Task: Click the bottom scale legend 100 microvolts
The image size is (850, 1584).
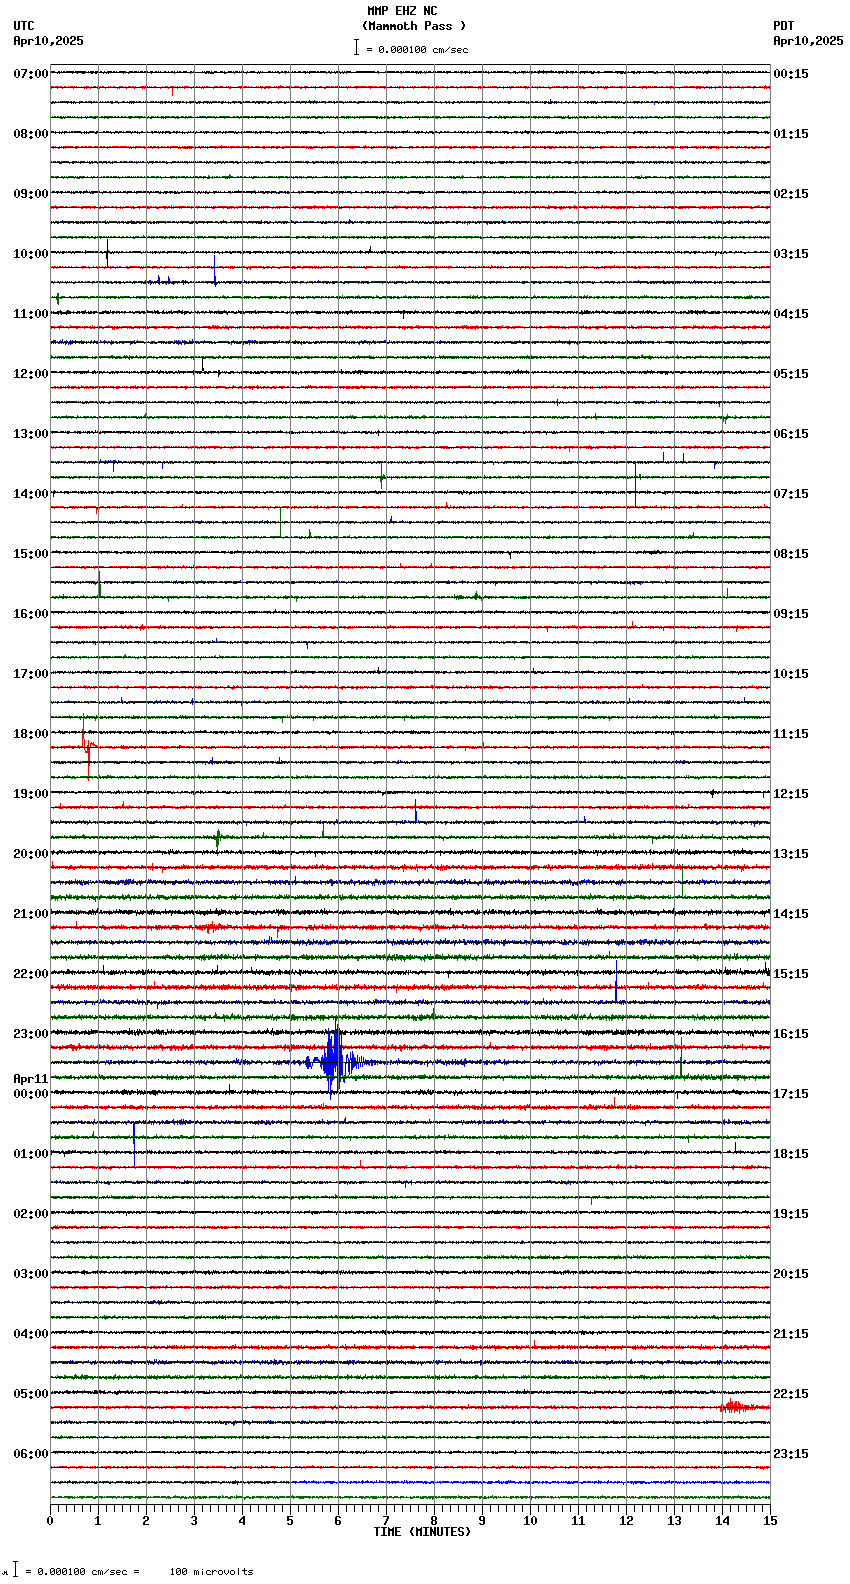Action: tap(211, 1572)
